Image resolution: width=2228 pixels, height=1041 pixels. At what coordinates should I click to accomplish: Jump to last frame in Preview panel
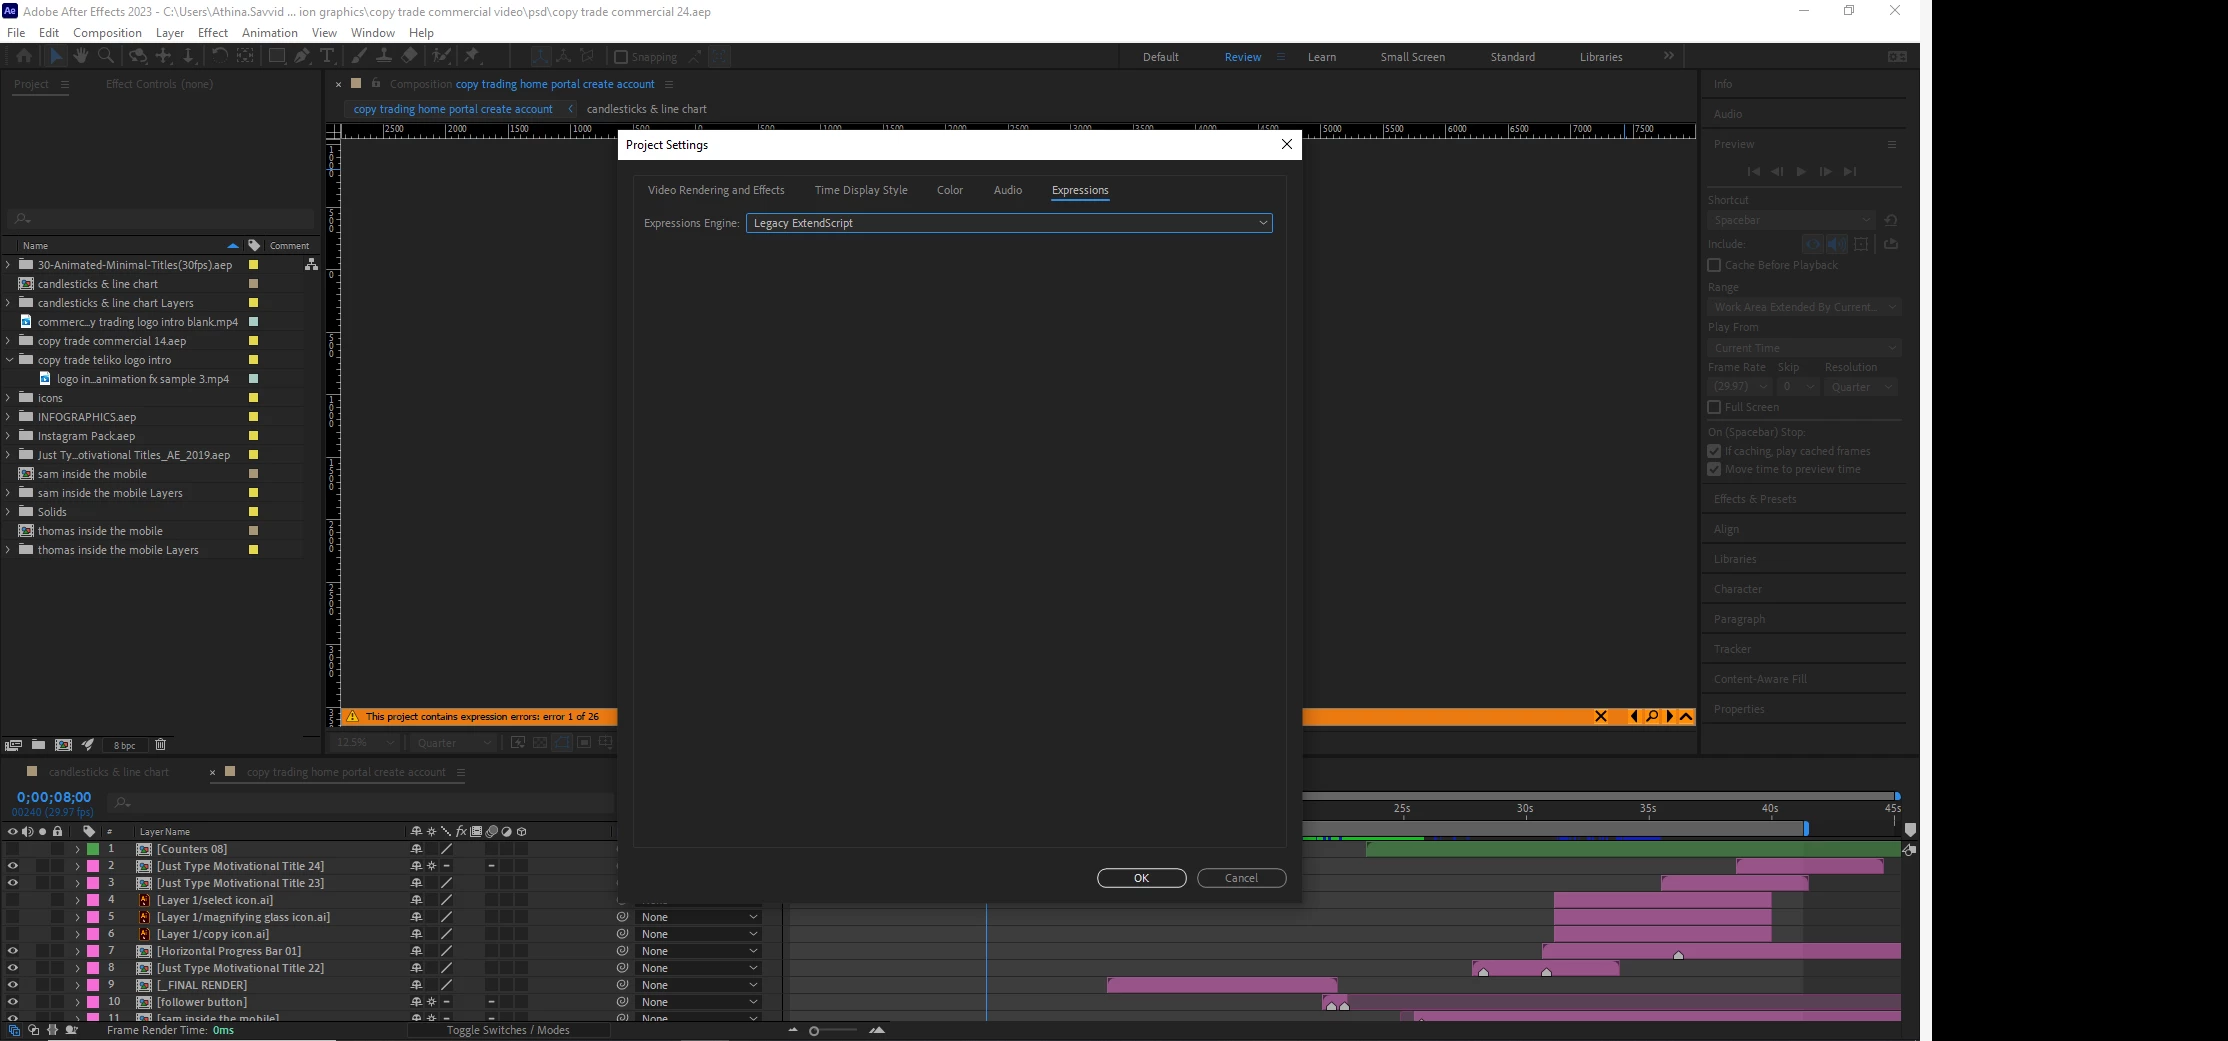coord(1850,172)
